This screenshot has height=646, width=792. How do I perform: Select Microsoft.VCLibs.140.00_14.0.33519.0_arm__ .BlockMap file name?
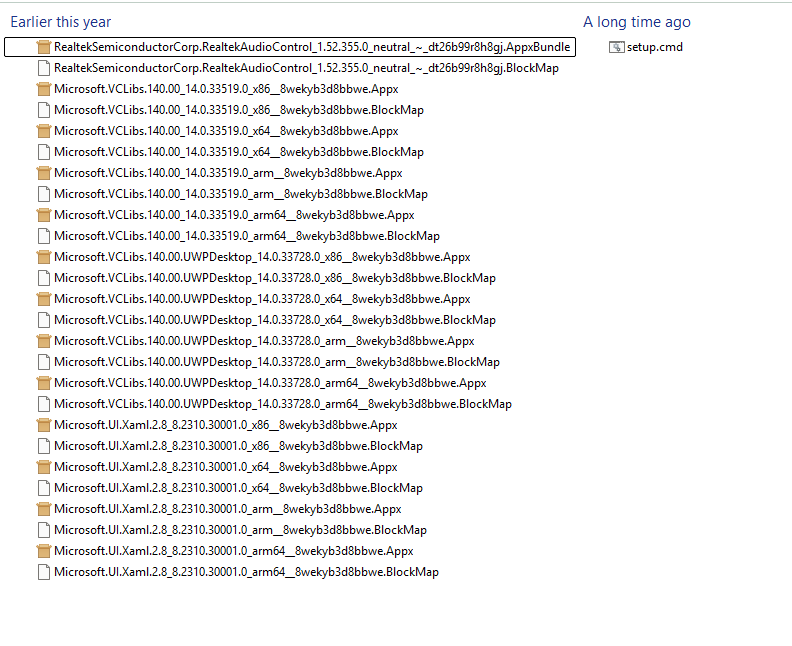[x=241, y=194]
